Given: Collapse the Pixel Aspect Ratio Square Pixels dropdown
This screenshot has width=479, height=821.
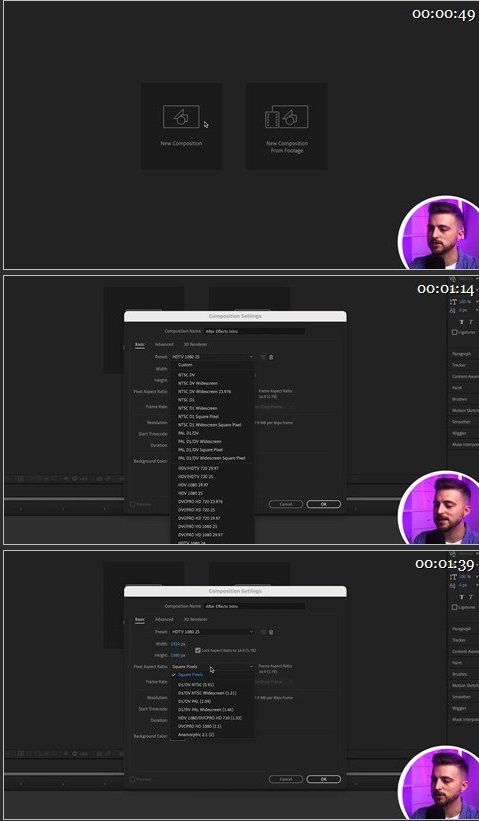Looking at the screenshot, I should (x=213, y=667).
